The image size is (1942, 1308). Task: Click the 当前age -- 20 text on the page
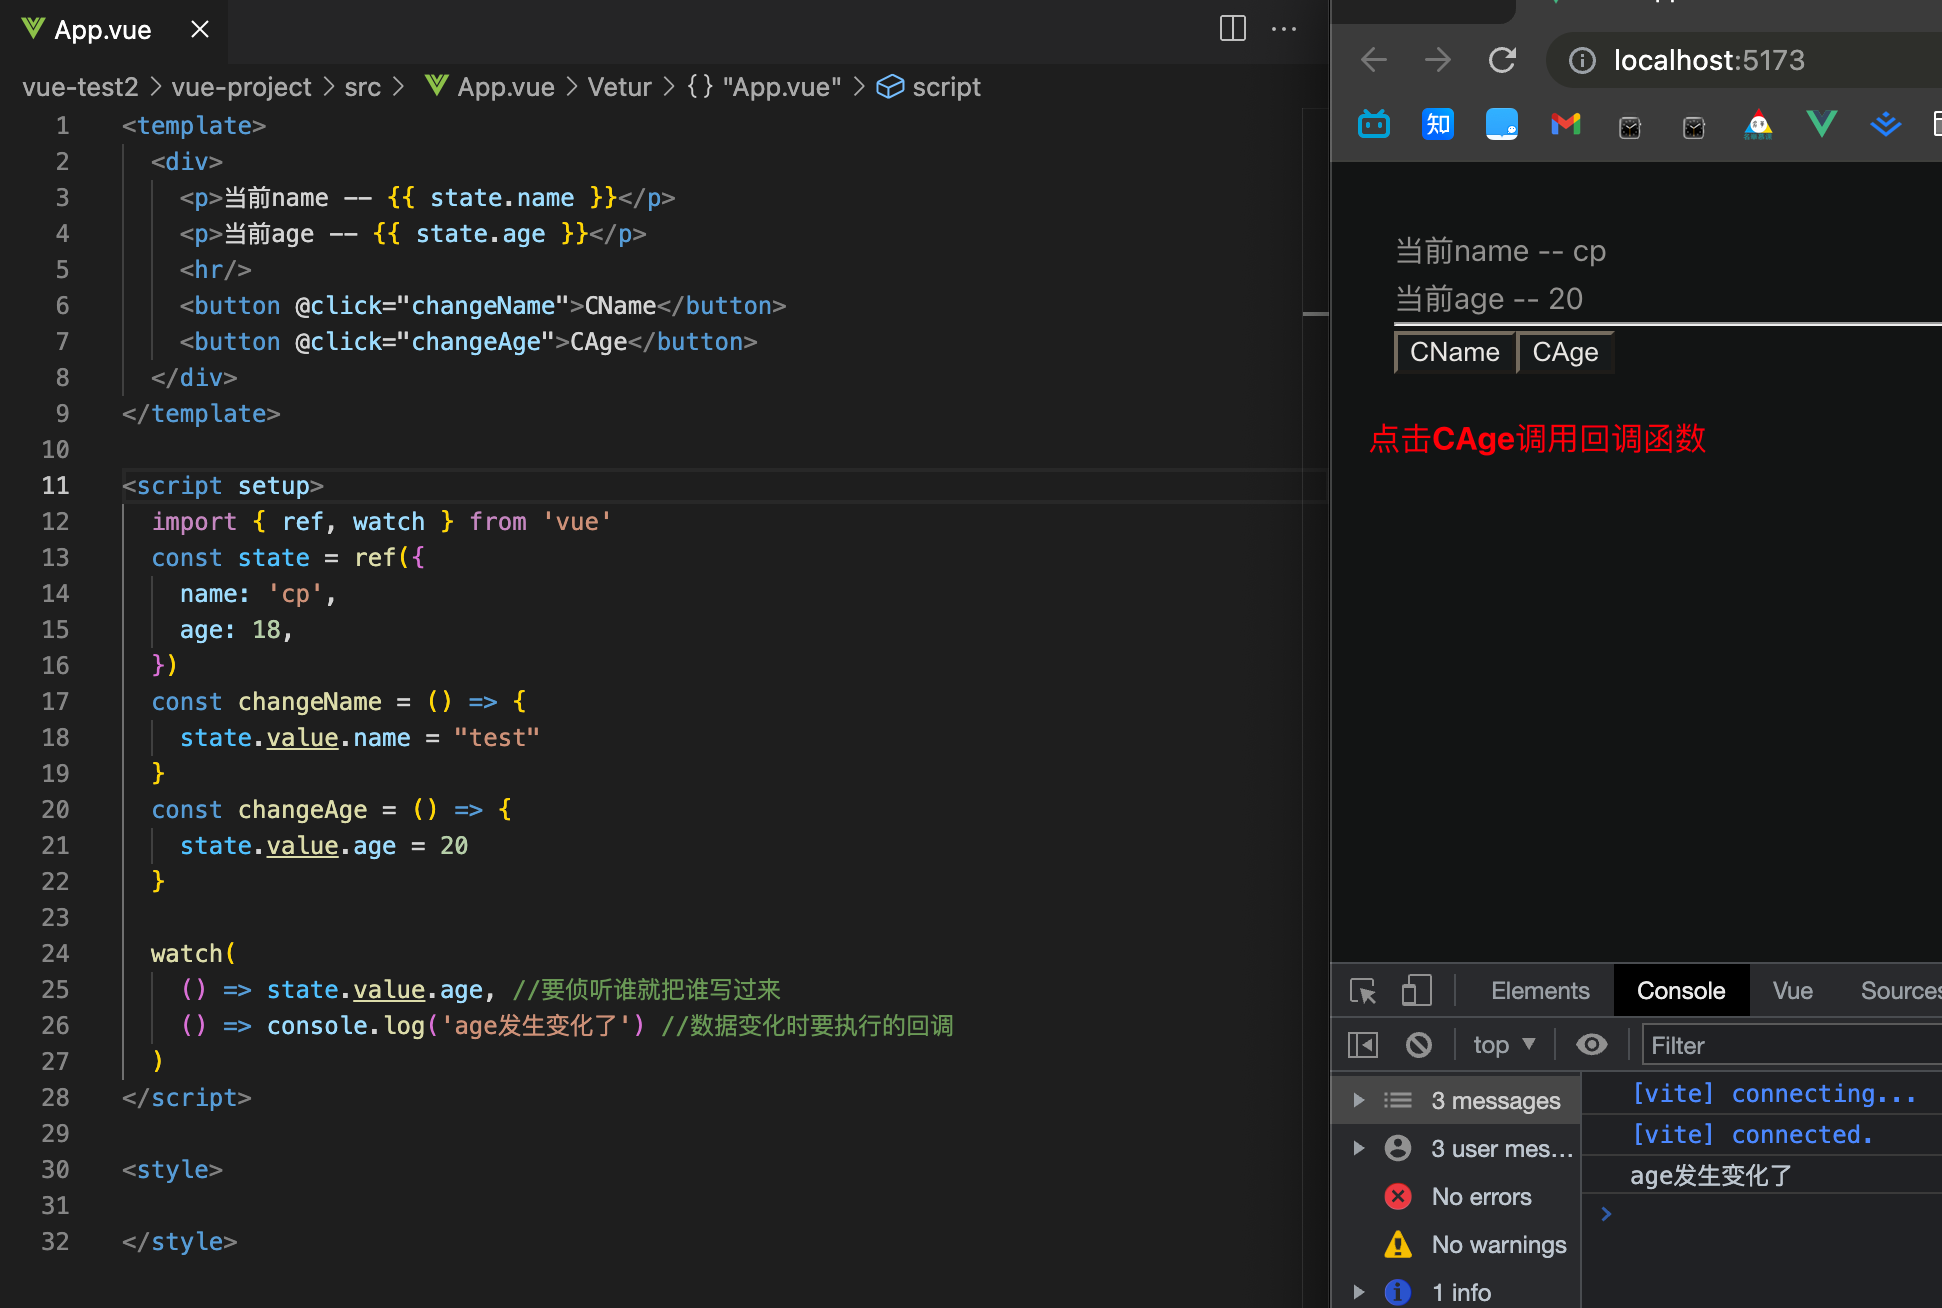(x=1489, y=299)
